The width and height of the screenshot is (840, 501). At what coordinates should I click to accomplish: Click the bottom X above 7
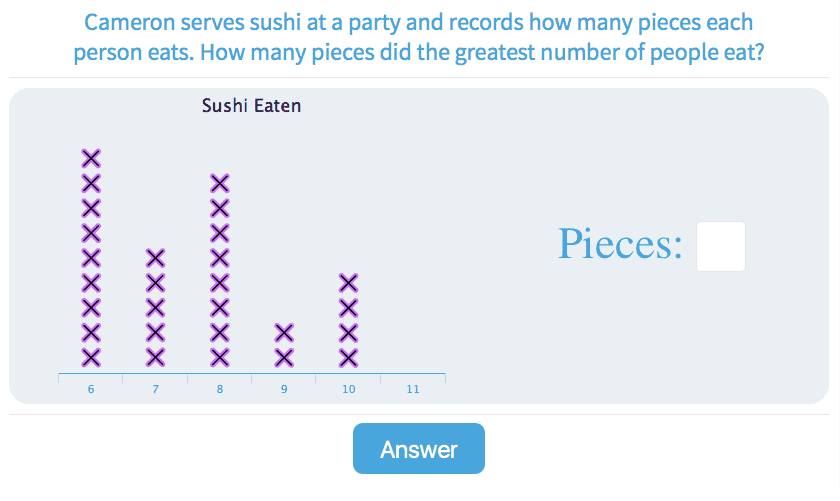coord(155,357)
